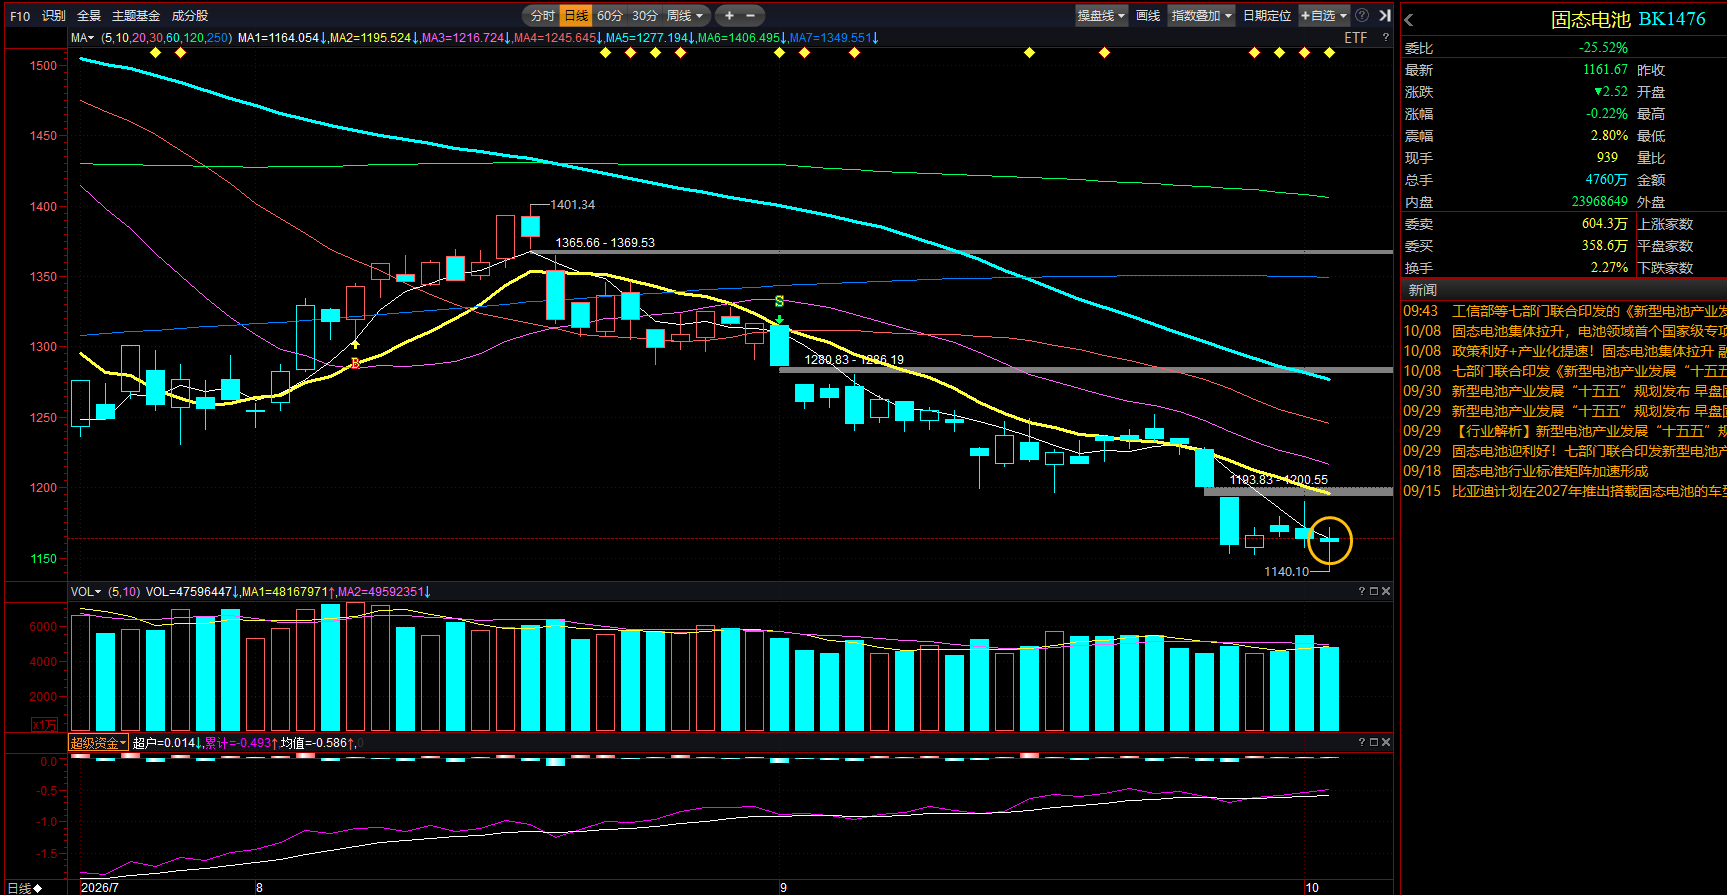Click the circled latest candlestick
This screenshot has height=895, width=1727.
point(1329,540)
